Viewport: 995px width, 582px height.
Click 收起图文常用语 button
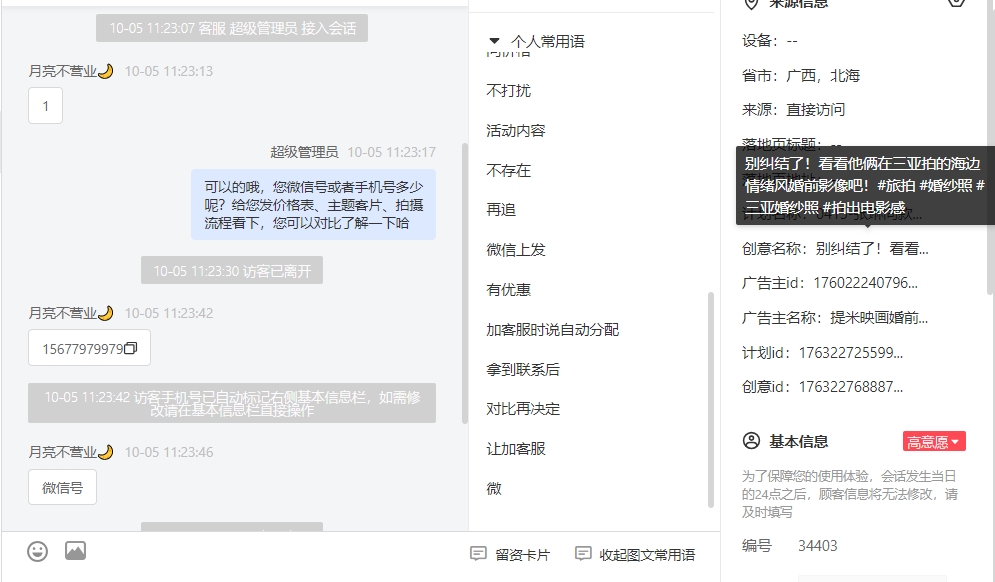pyautogui.click(x=635, y=554)
